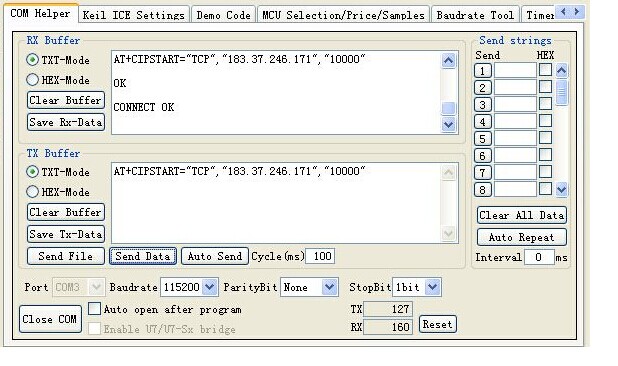Click the TX Buffer scroll-up arrow
The height and width of the screenshot is (366, 618).
point(449,173)
